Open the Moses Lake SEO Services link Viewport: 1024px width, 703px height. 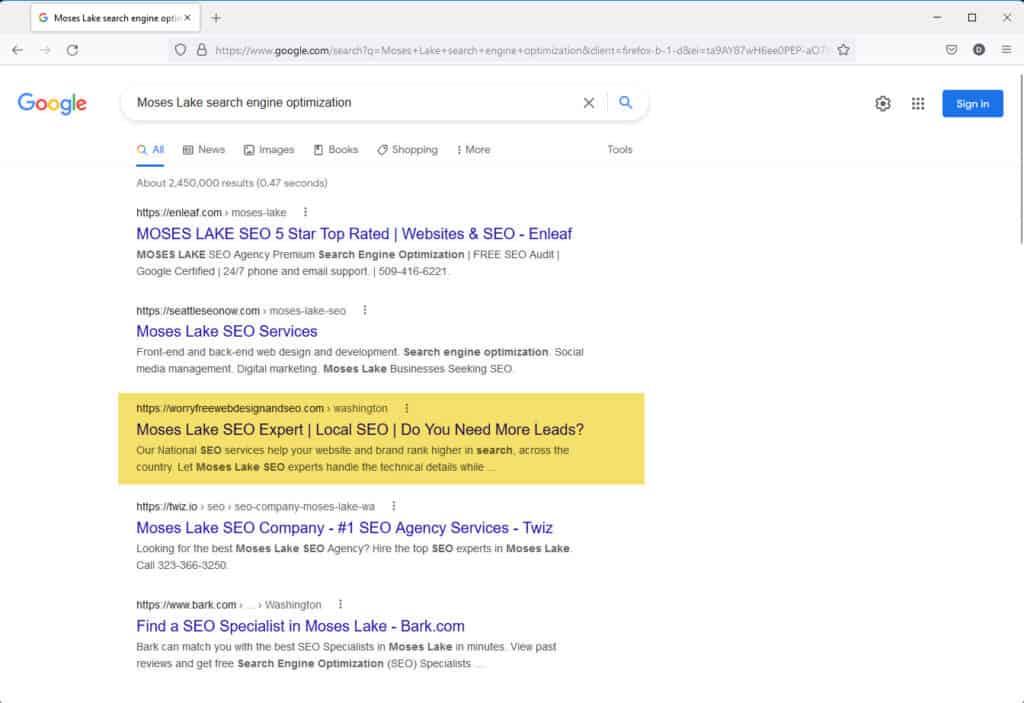pos(227,331)
